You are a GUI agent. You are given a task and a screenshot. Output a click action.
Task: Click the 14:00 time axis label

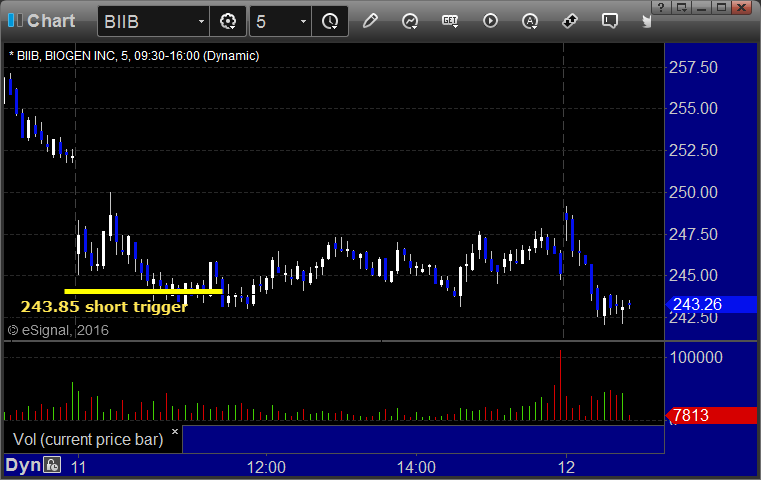[416, 467]
